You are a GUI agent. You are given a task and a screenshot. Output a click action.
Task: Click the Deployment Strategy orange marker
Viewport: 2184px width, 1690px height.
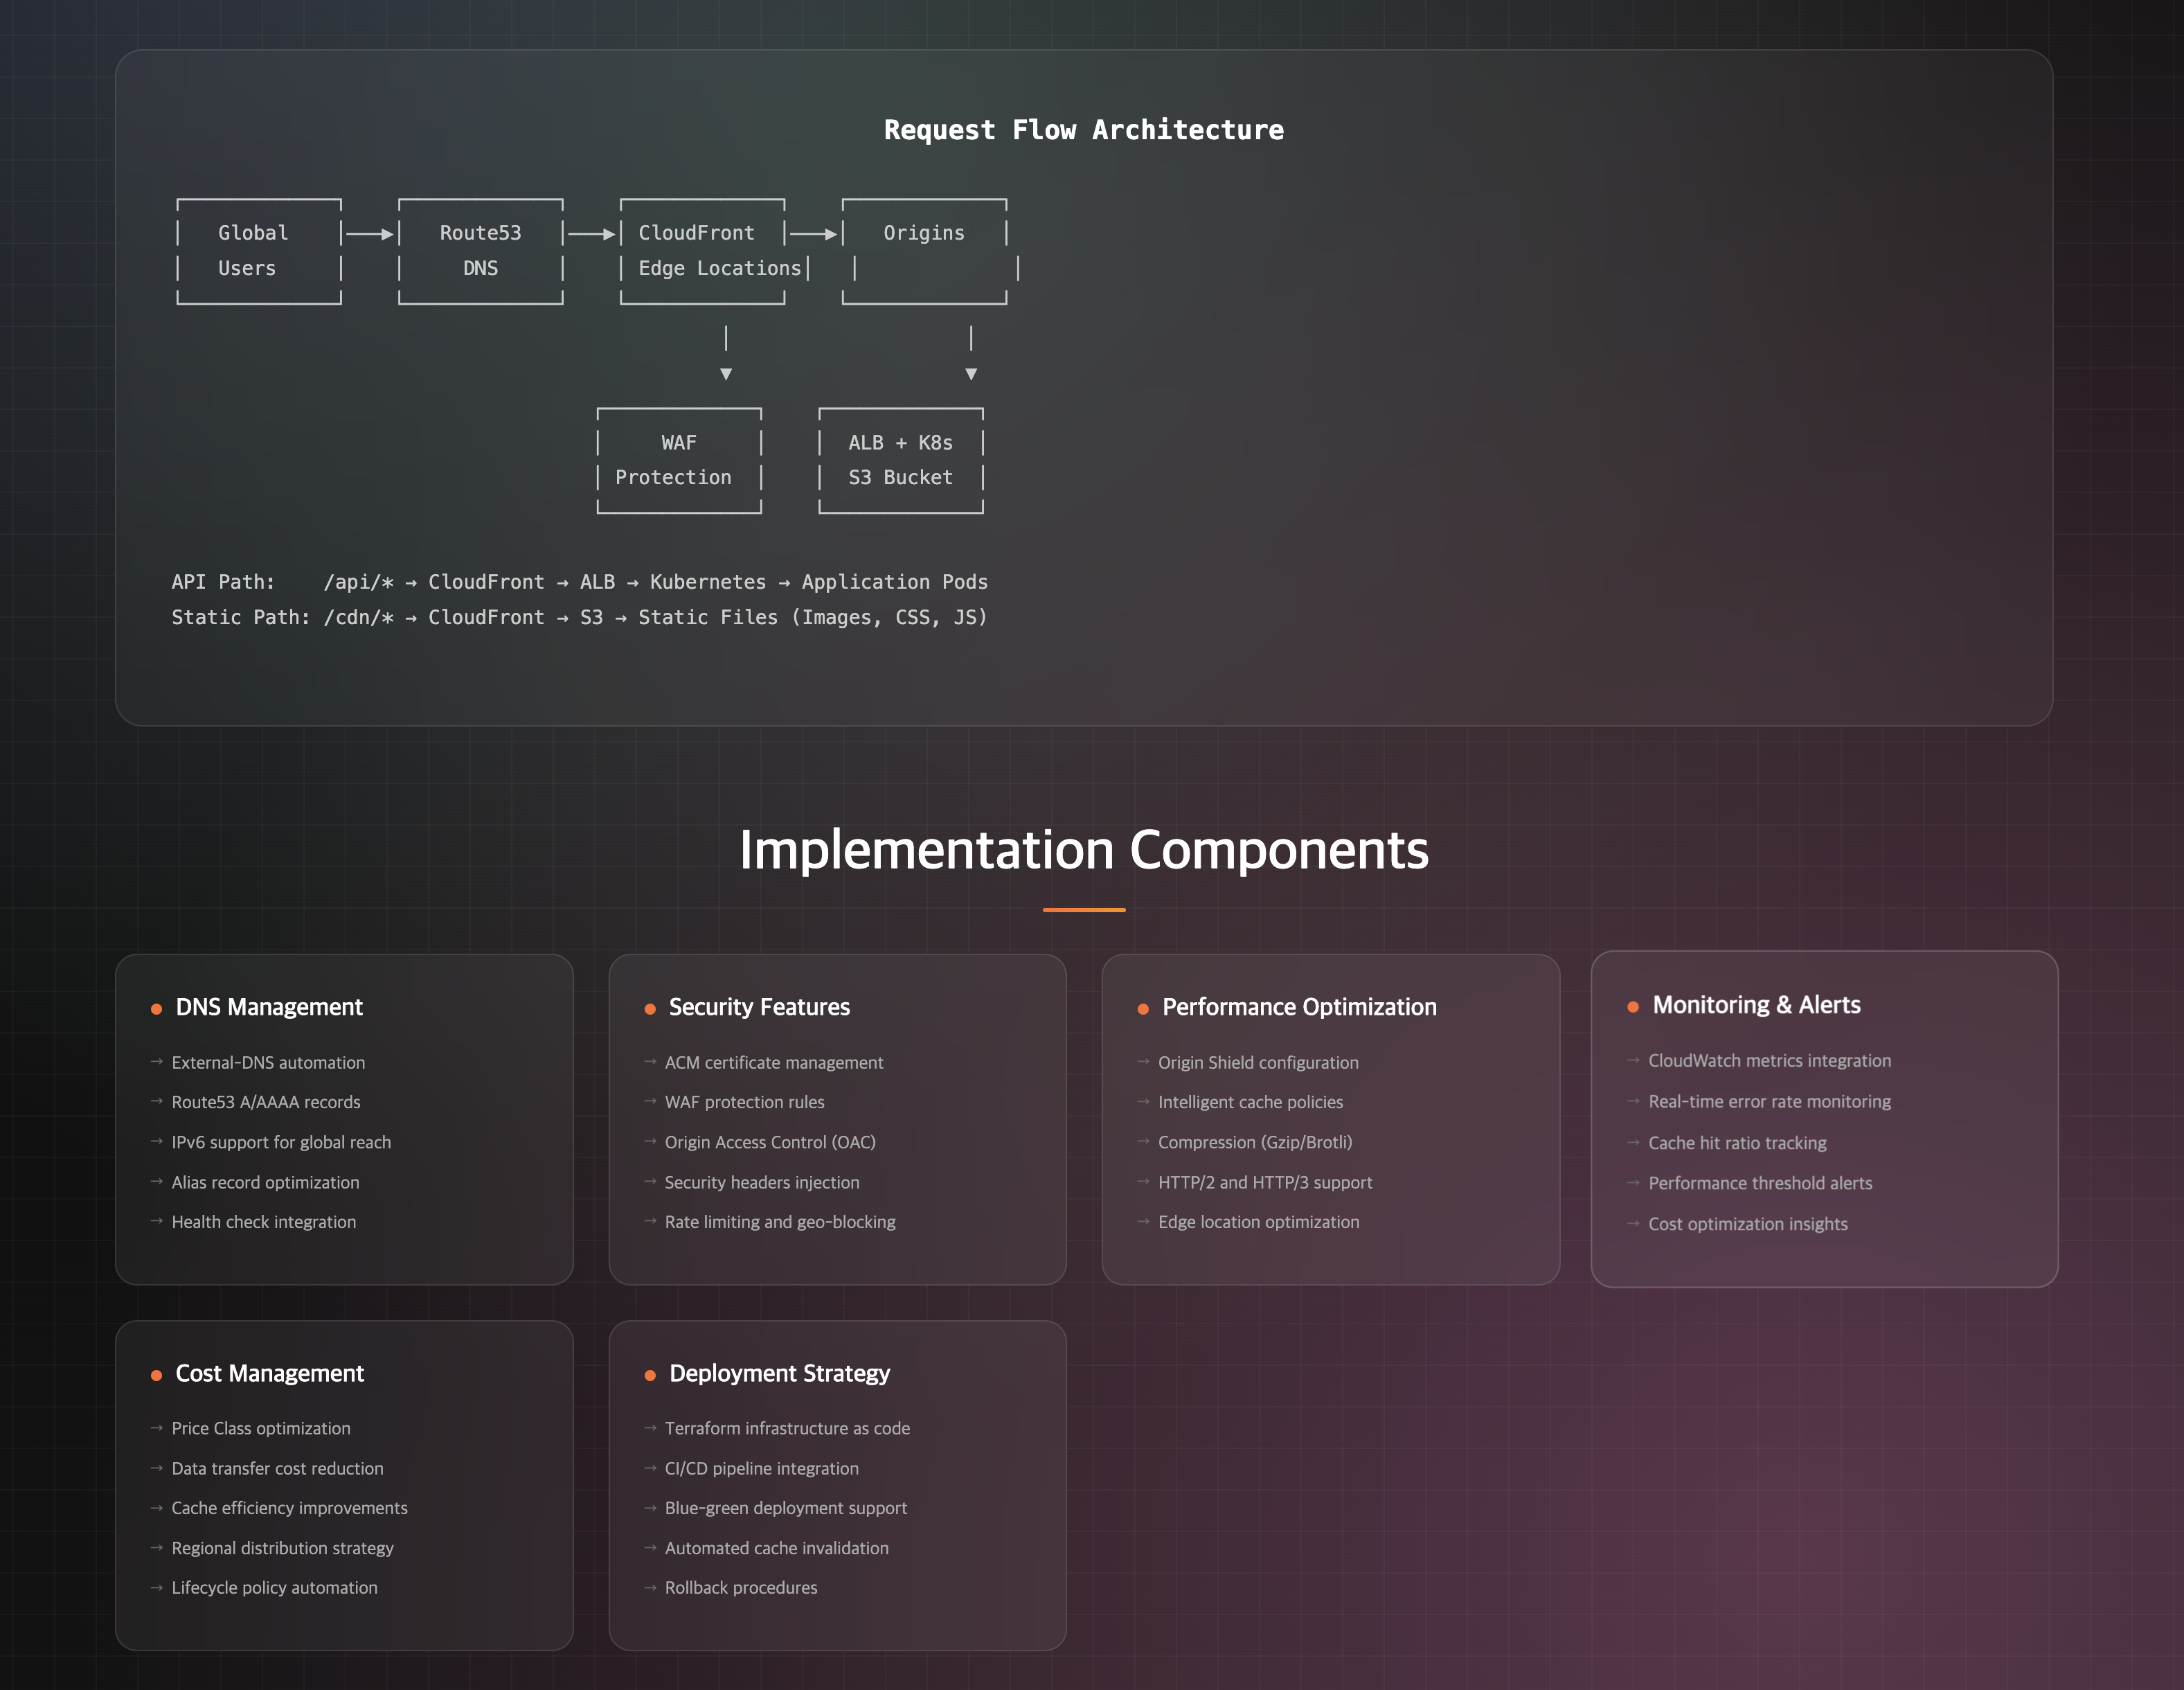[650, 1374]
